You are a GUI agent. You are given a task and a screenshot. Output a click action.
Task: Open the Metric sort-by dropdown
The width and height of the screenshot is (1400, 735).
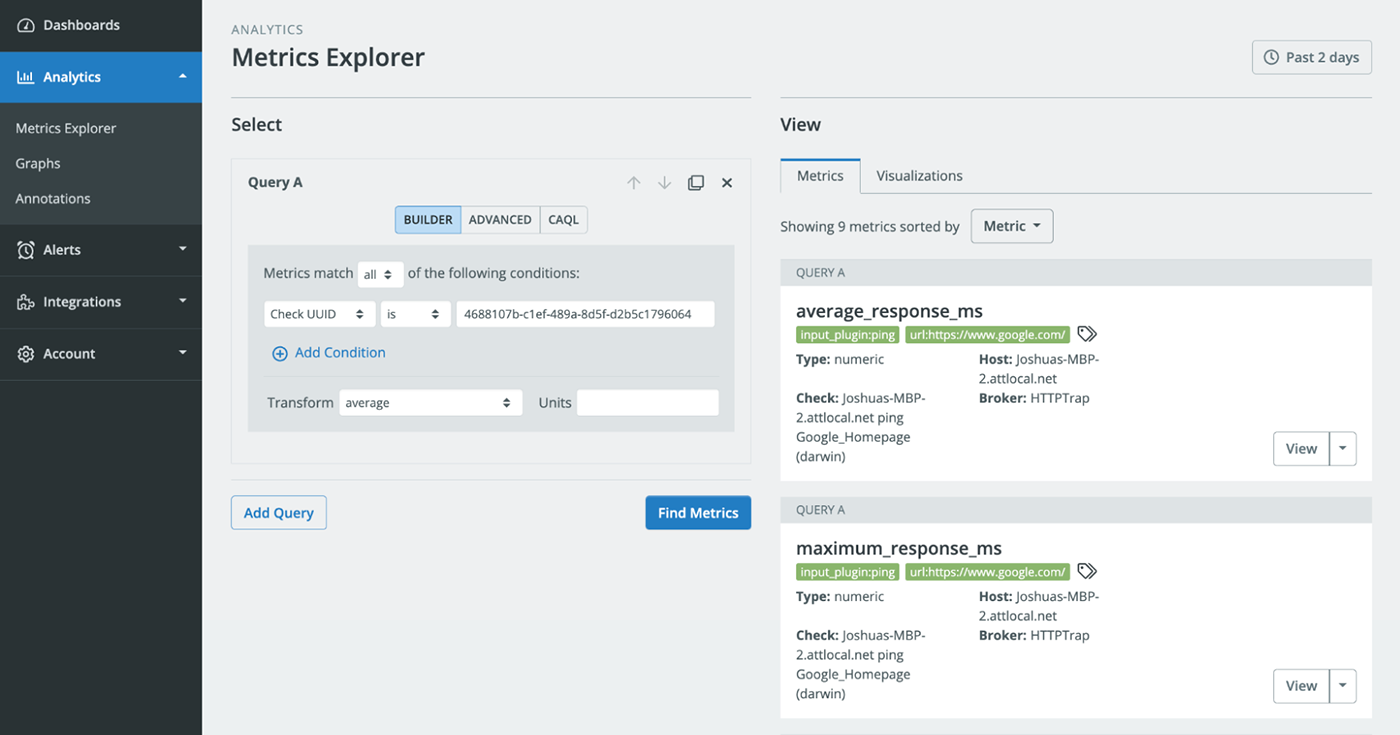tap(1011, 226)
